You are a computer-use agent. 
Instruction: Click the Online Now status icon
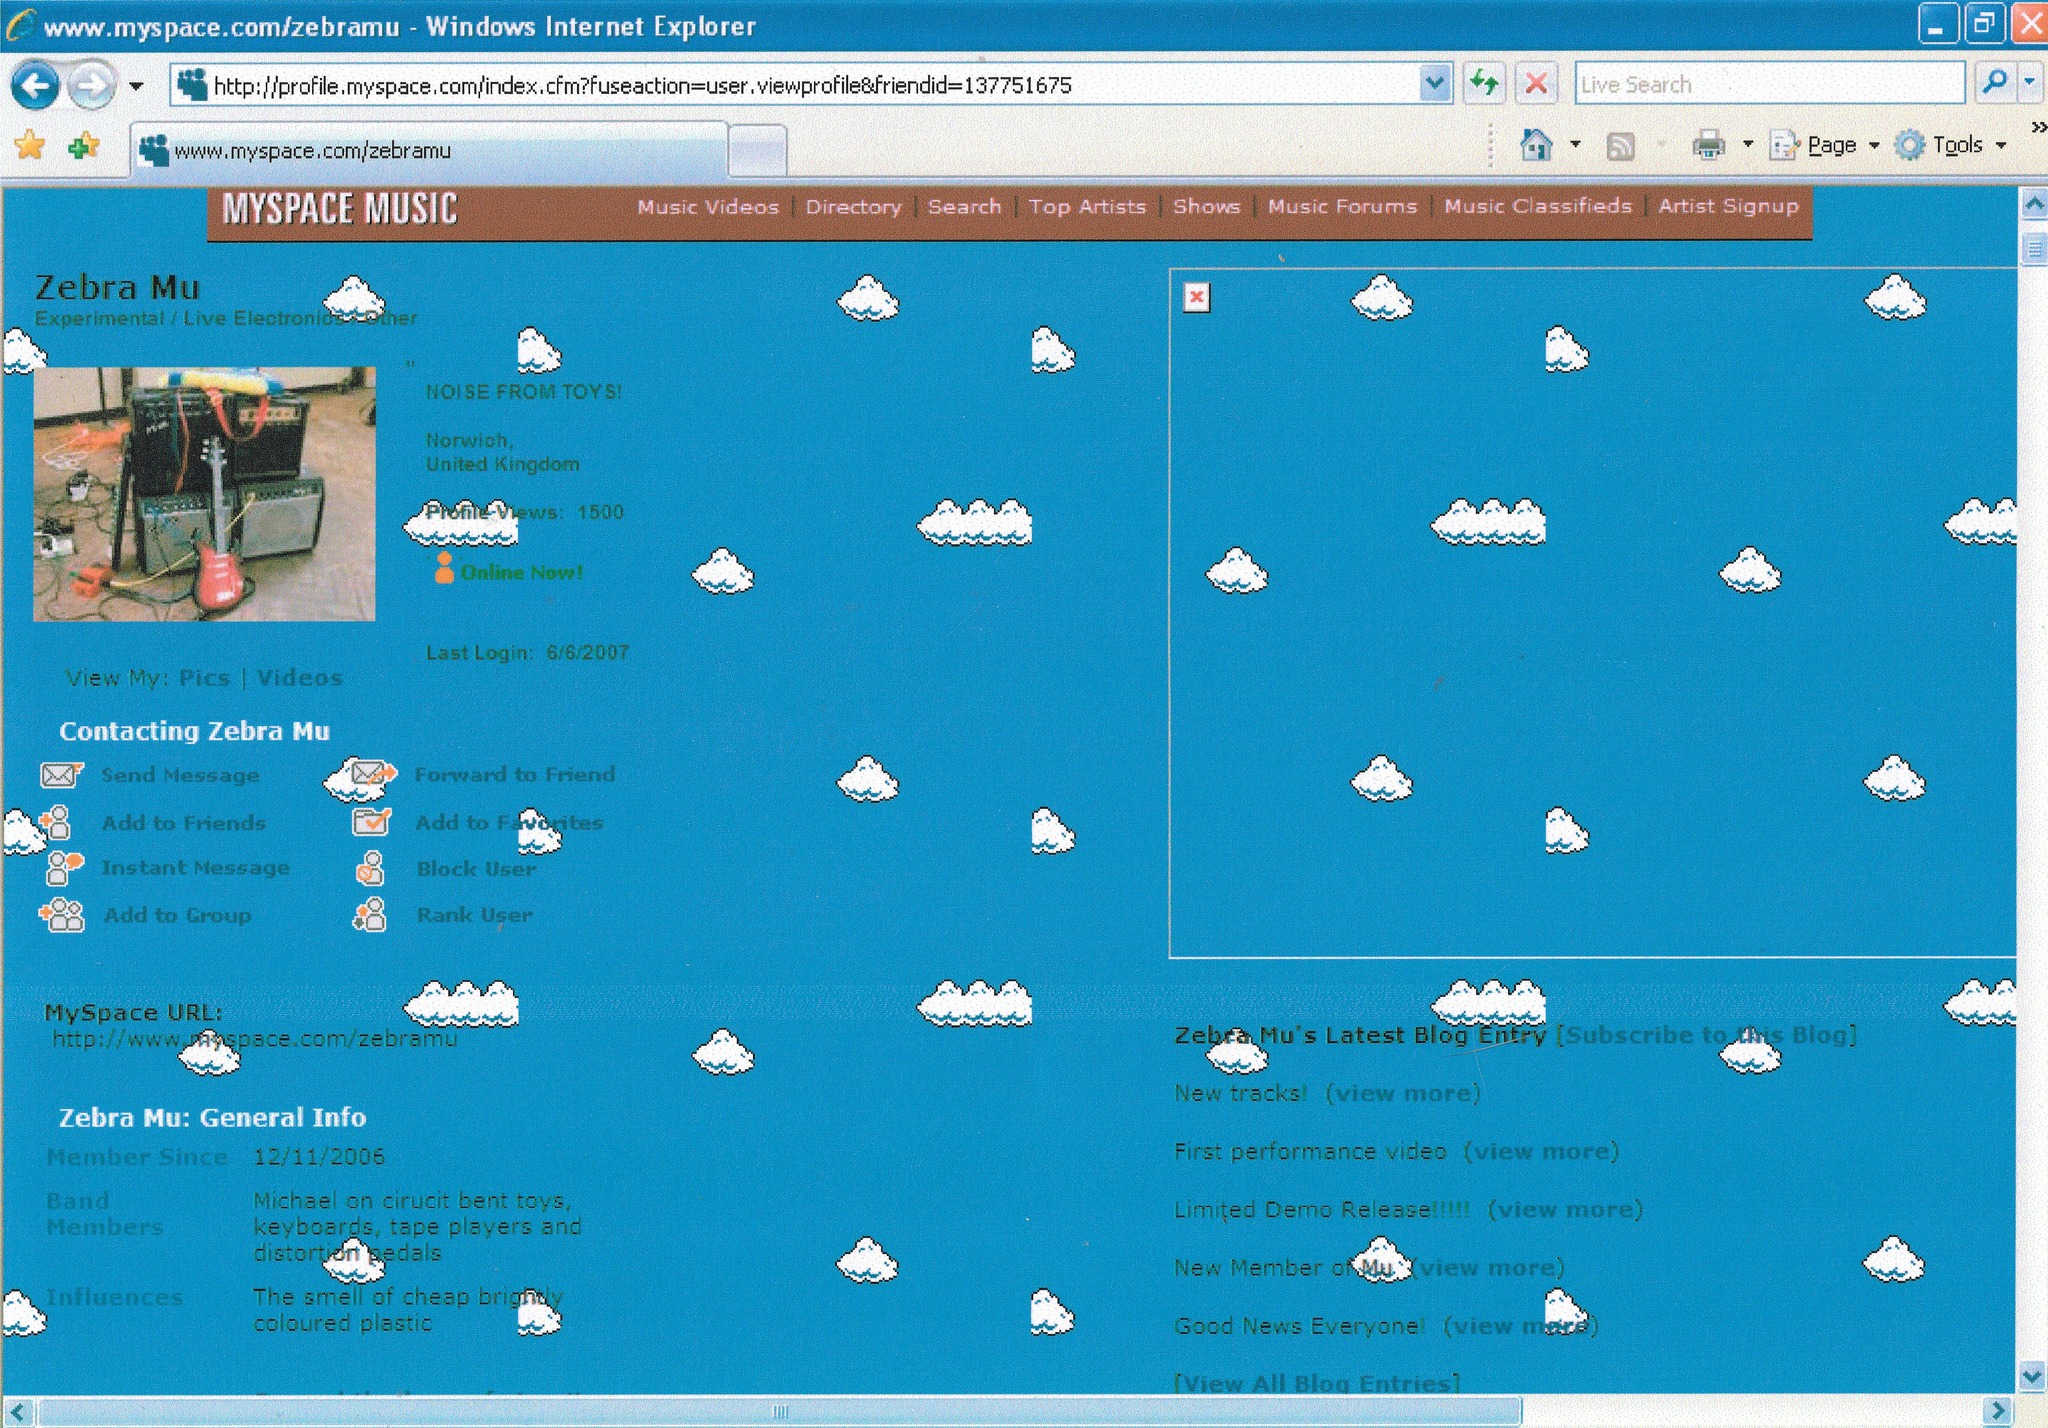[x=444, y=568]
